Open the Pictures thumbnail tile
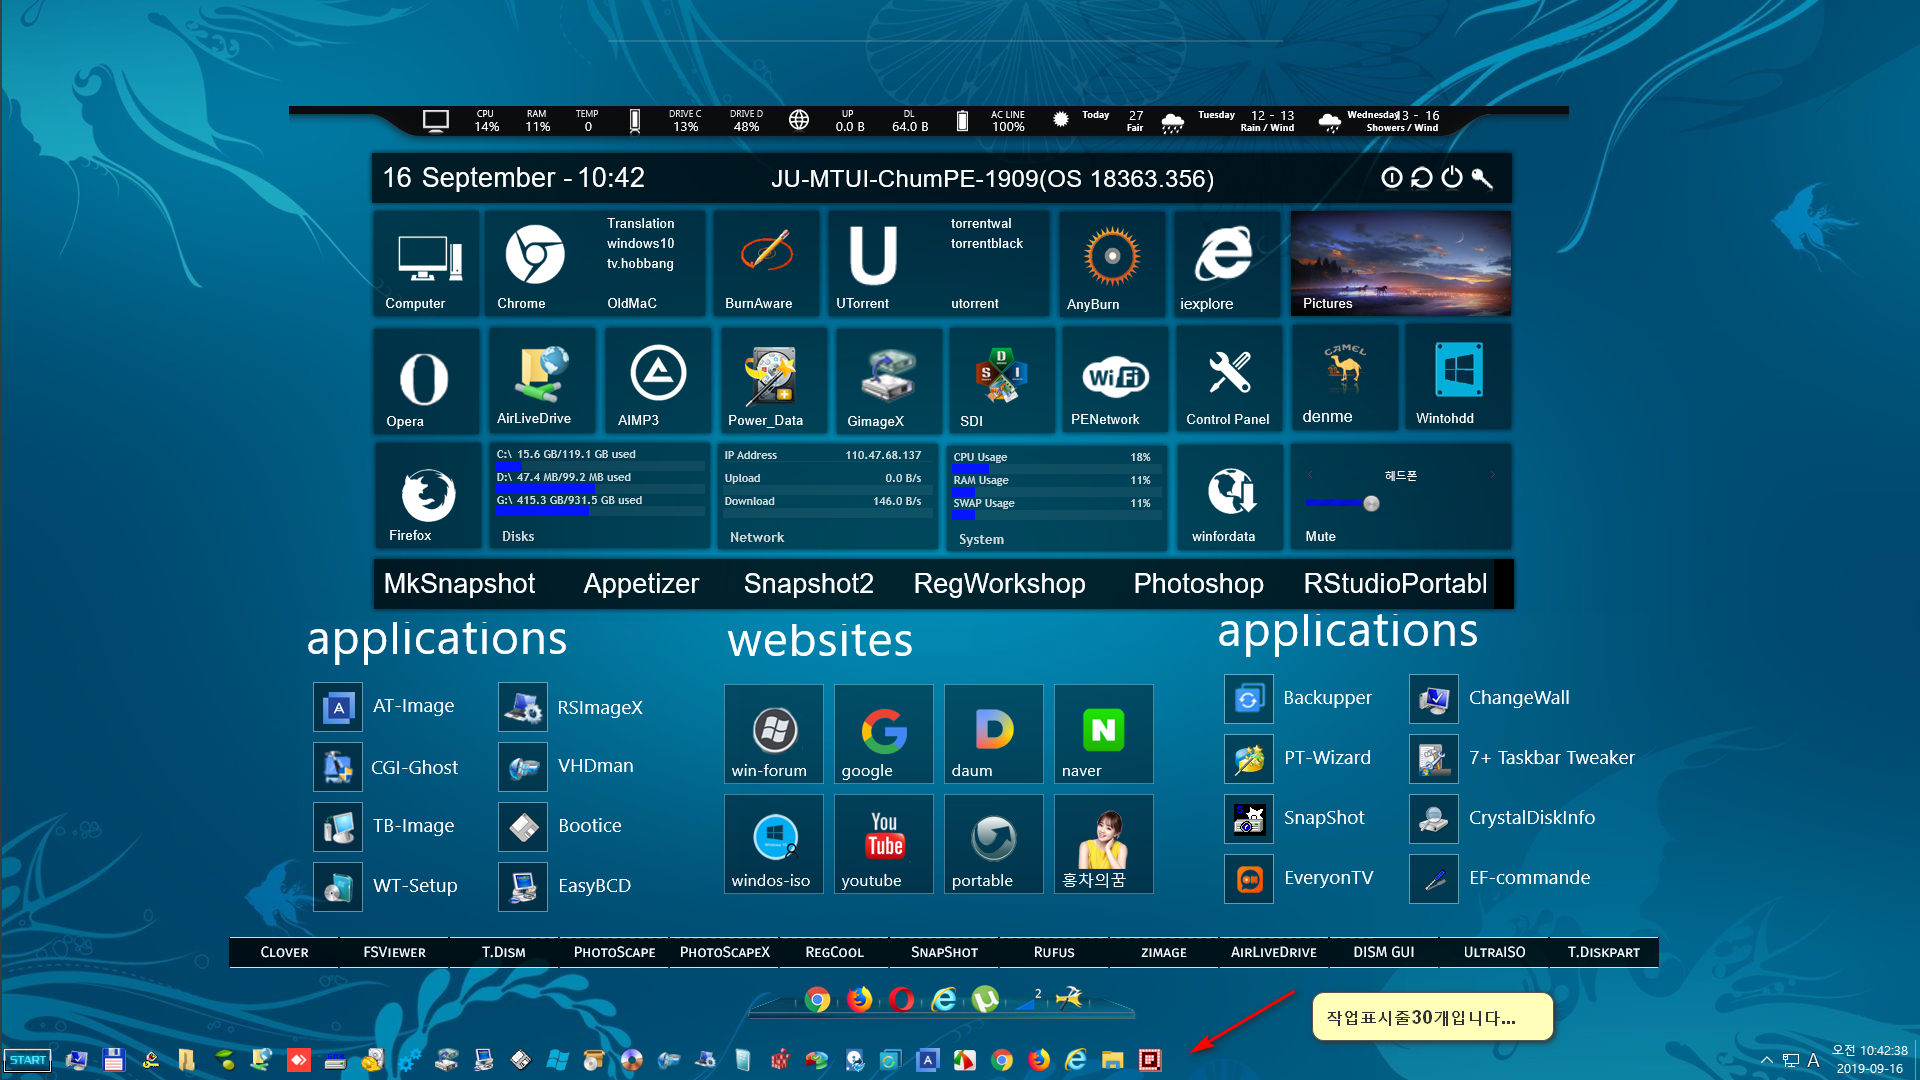 pyautogui.click(x=1400, y=264)
